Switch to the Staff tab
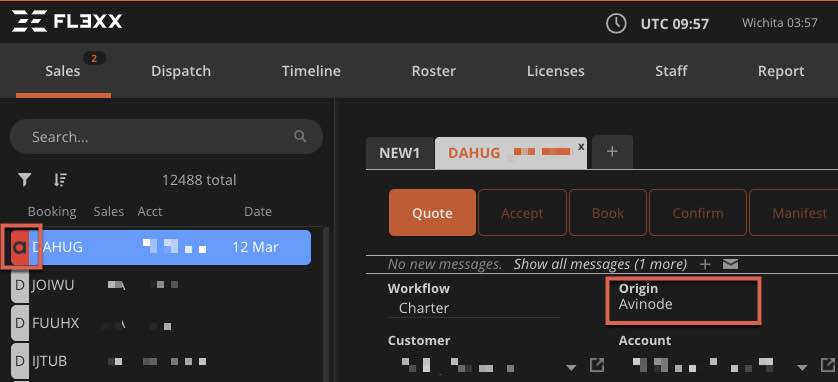Screen dimensions: 838x382 (x=671, y=71)
